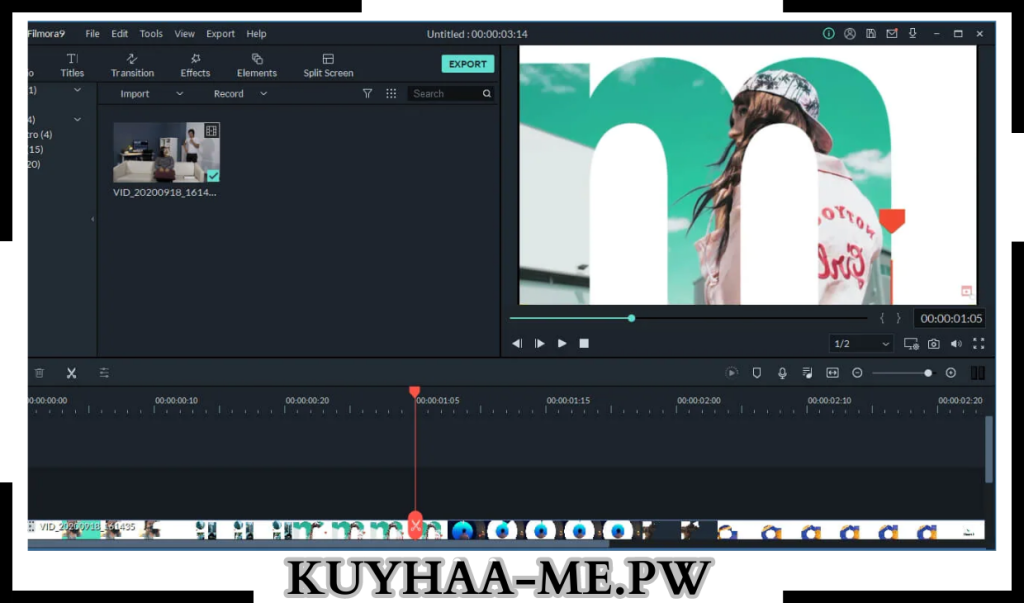Switch to the Elements tab
This screenshot has height=603, width=1024.
pos(257,65)
